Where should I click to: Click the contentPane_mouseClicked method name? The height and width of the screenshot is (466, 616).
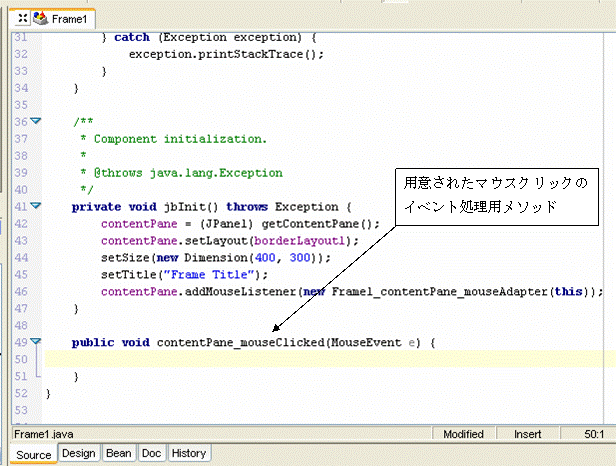tap(240, 342)
